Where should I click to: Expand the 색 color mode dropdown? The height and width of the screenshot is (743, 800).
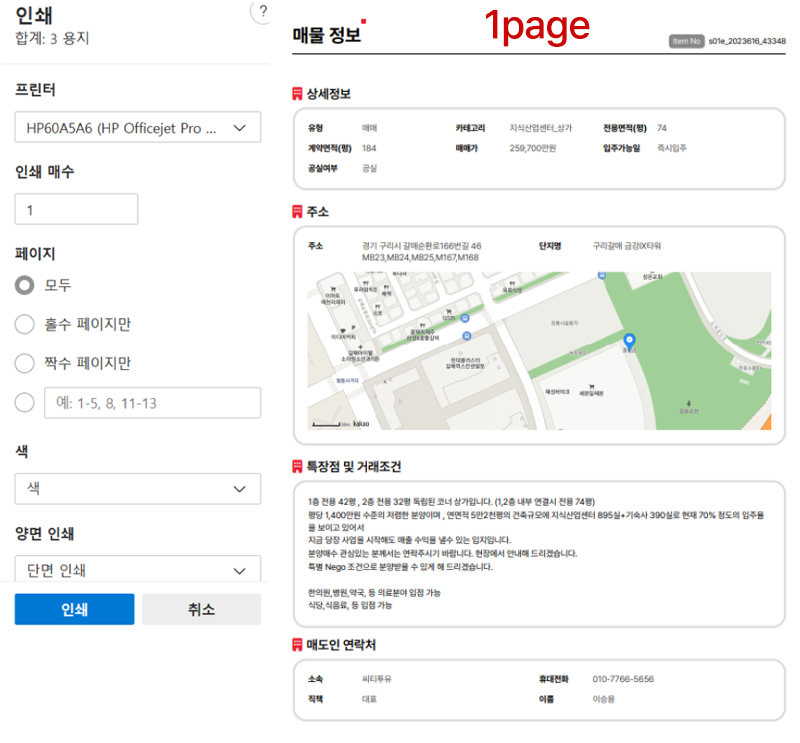[138, 489]
